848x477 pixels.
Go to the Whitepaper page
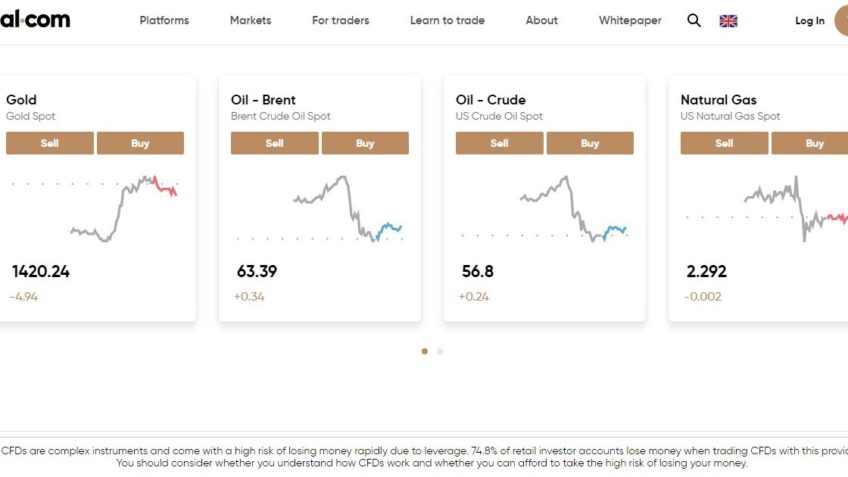630,20
